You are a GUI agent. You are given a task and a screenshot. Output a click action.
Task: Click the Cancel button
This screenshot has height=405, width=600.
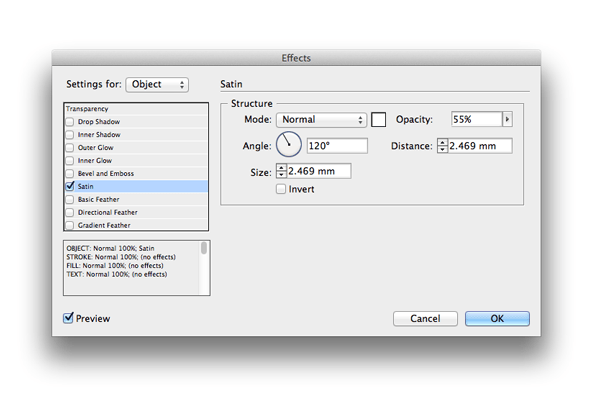point(425,318)
